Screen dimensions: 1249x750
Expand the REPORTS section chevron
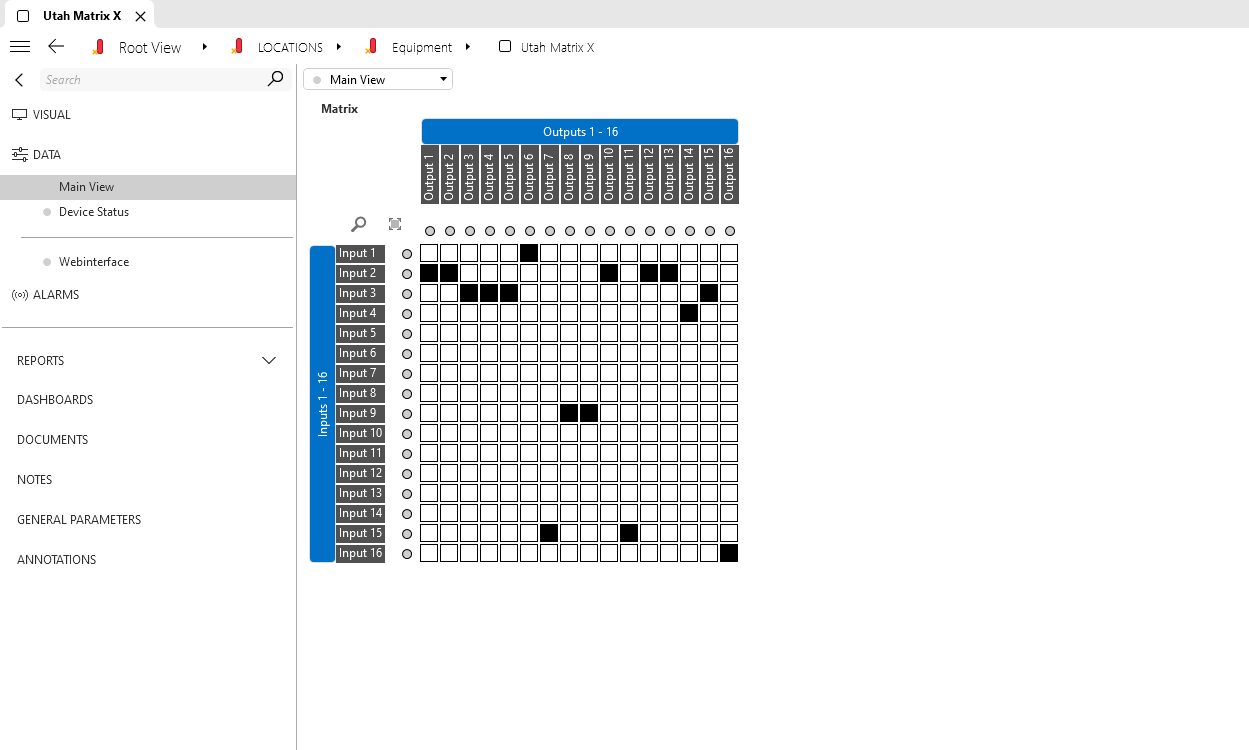pos(269,360)
